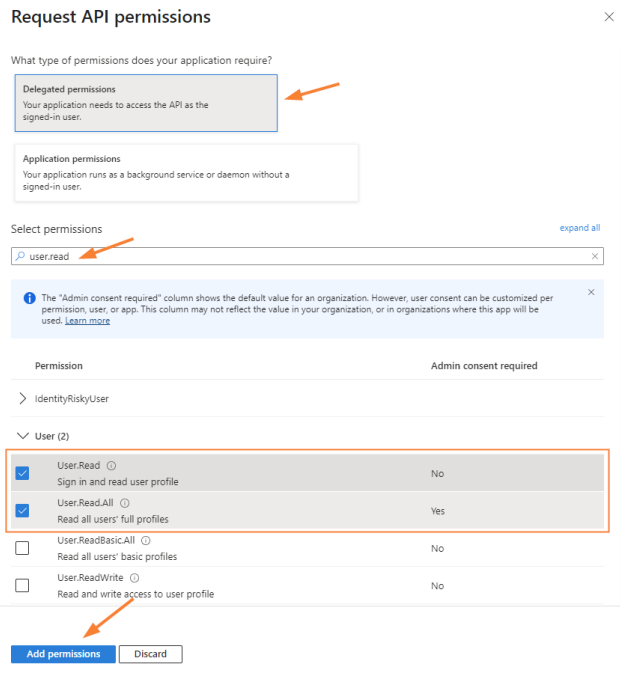This screenshot has width=620, height=677.
Task: Clear the user.read search text
Action: (595, 257)
